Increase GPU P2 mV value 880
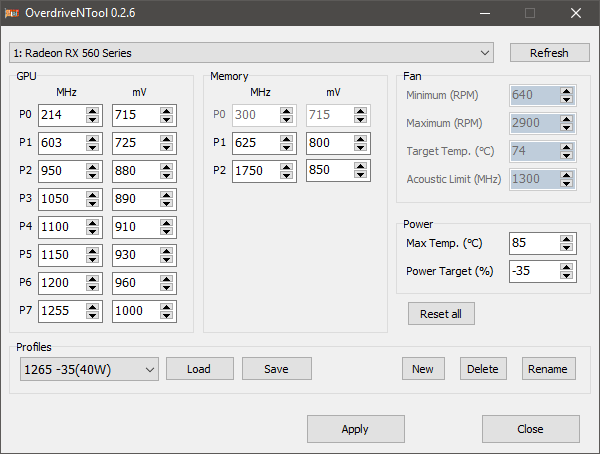The image size is (600, 454). click(166, 167)
